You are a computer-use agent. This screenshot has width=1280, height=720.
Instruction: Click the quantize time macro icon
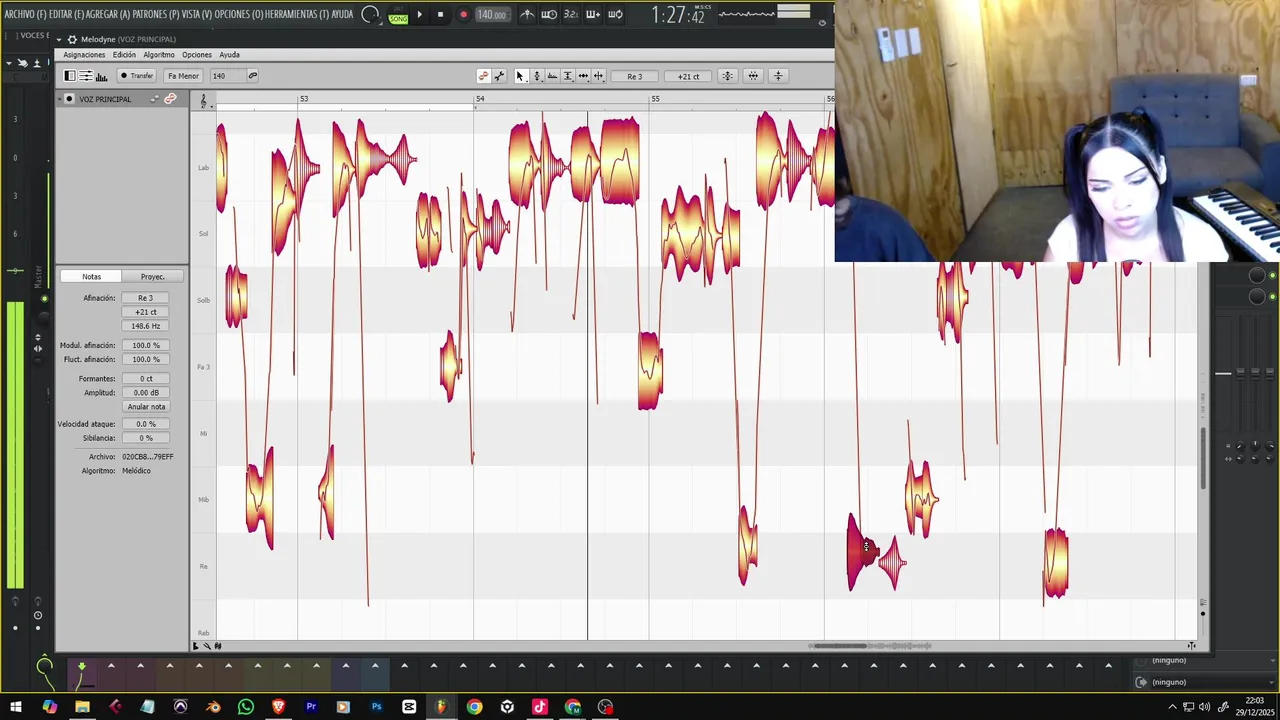(753, 76)
